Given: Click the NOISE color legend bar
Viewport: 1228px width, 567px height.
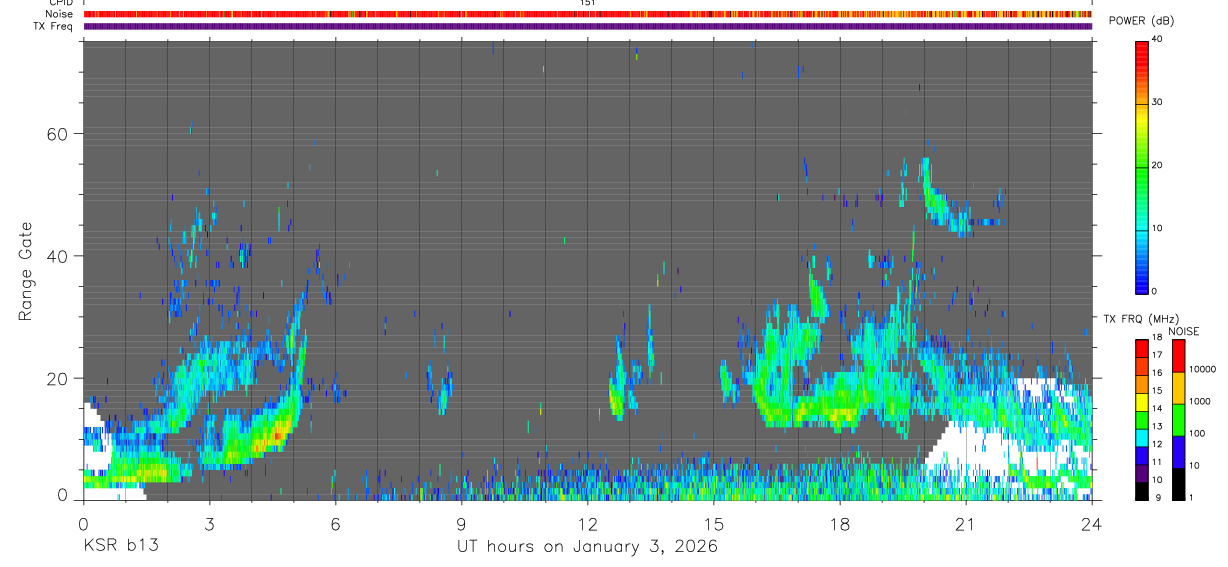Looking at the screenshot, I should pos(1177,420).
